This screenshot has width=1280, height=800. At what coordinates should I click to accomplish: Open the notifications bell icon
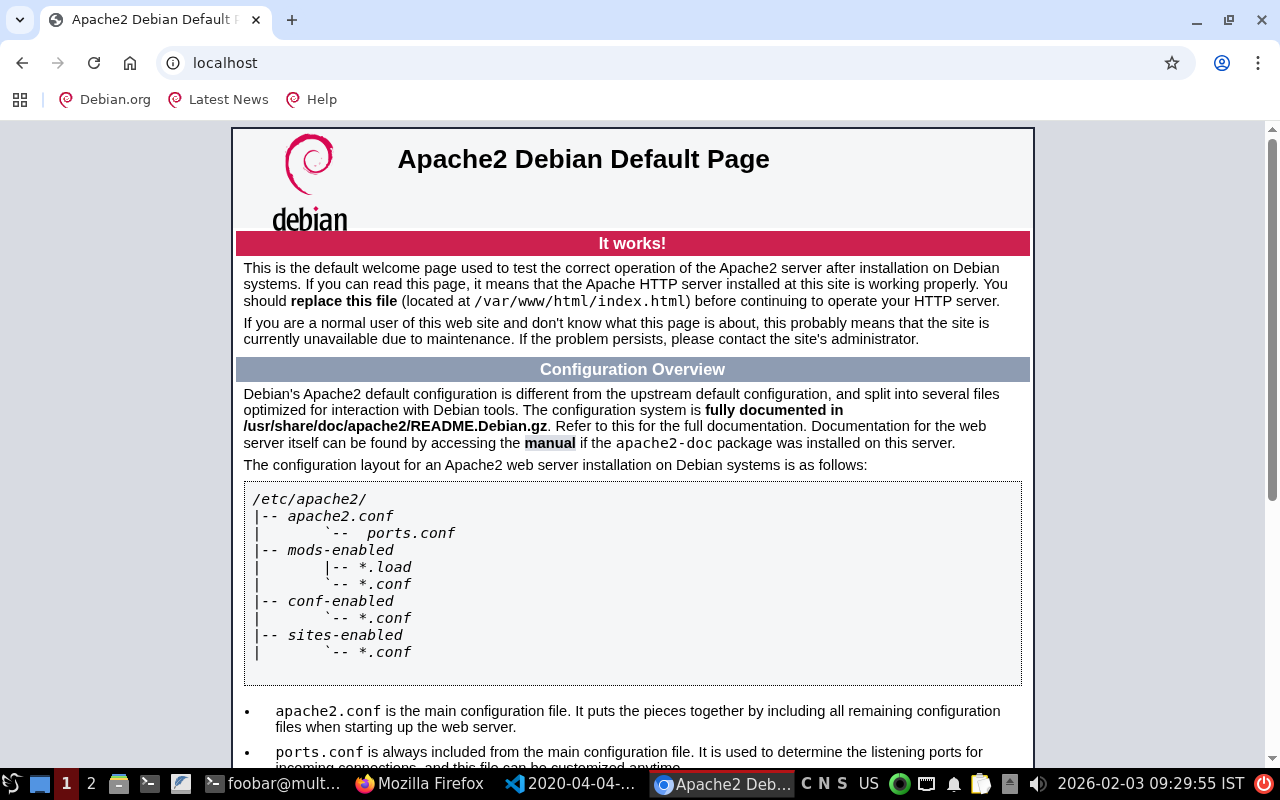[954, 784]
